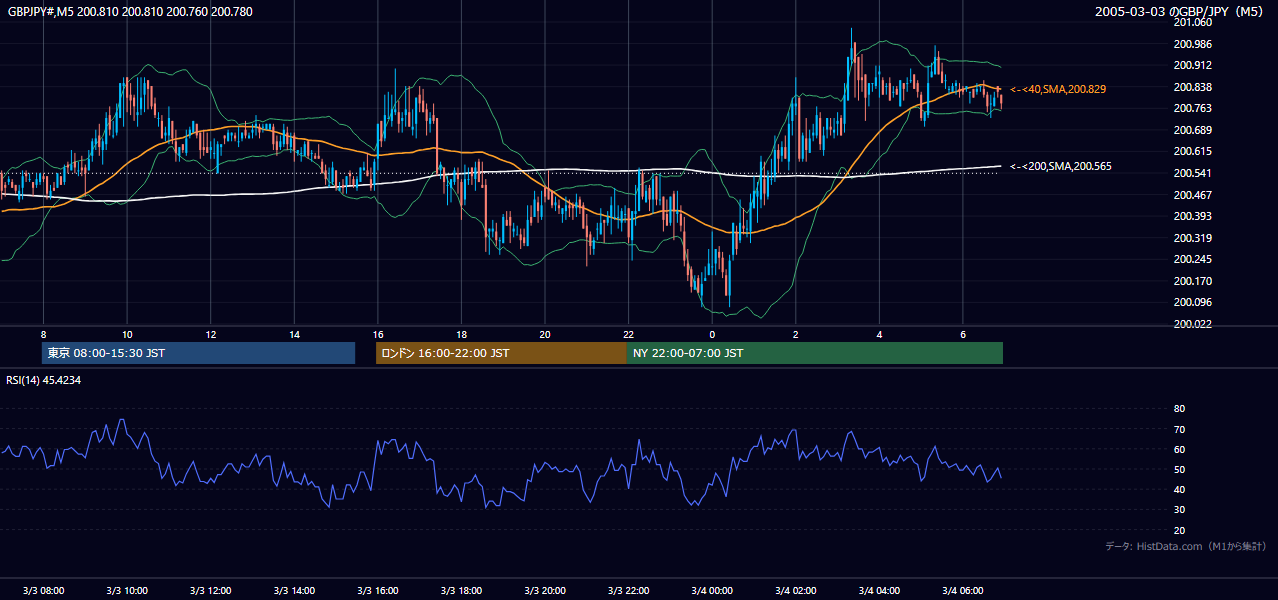Click the 3/4 00:00 time axis label
The width and height of the screenshot is (1278, 600).
[x=712, y=591]
